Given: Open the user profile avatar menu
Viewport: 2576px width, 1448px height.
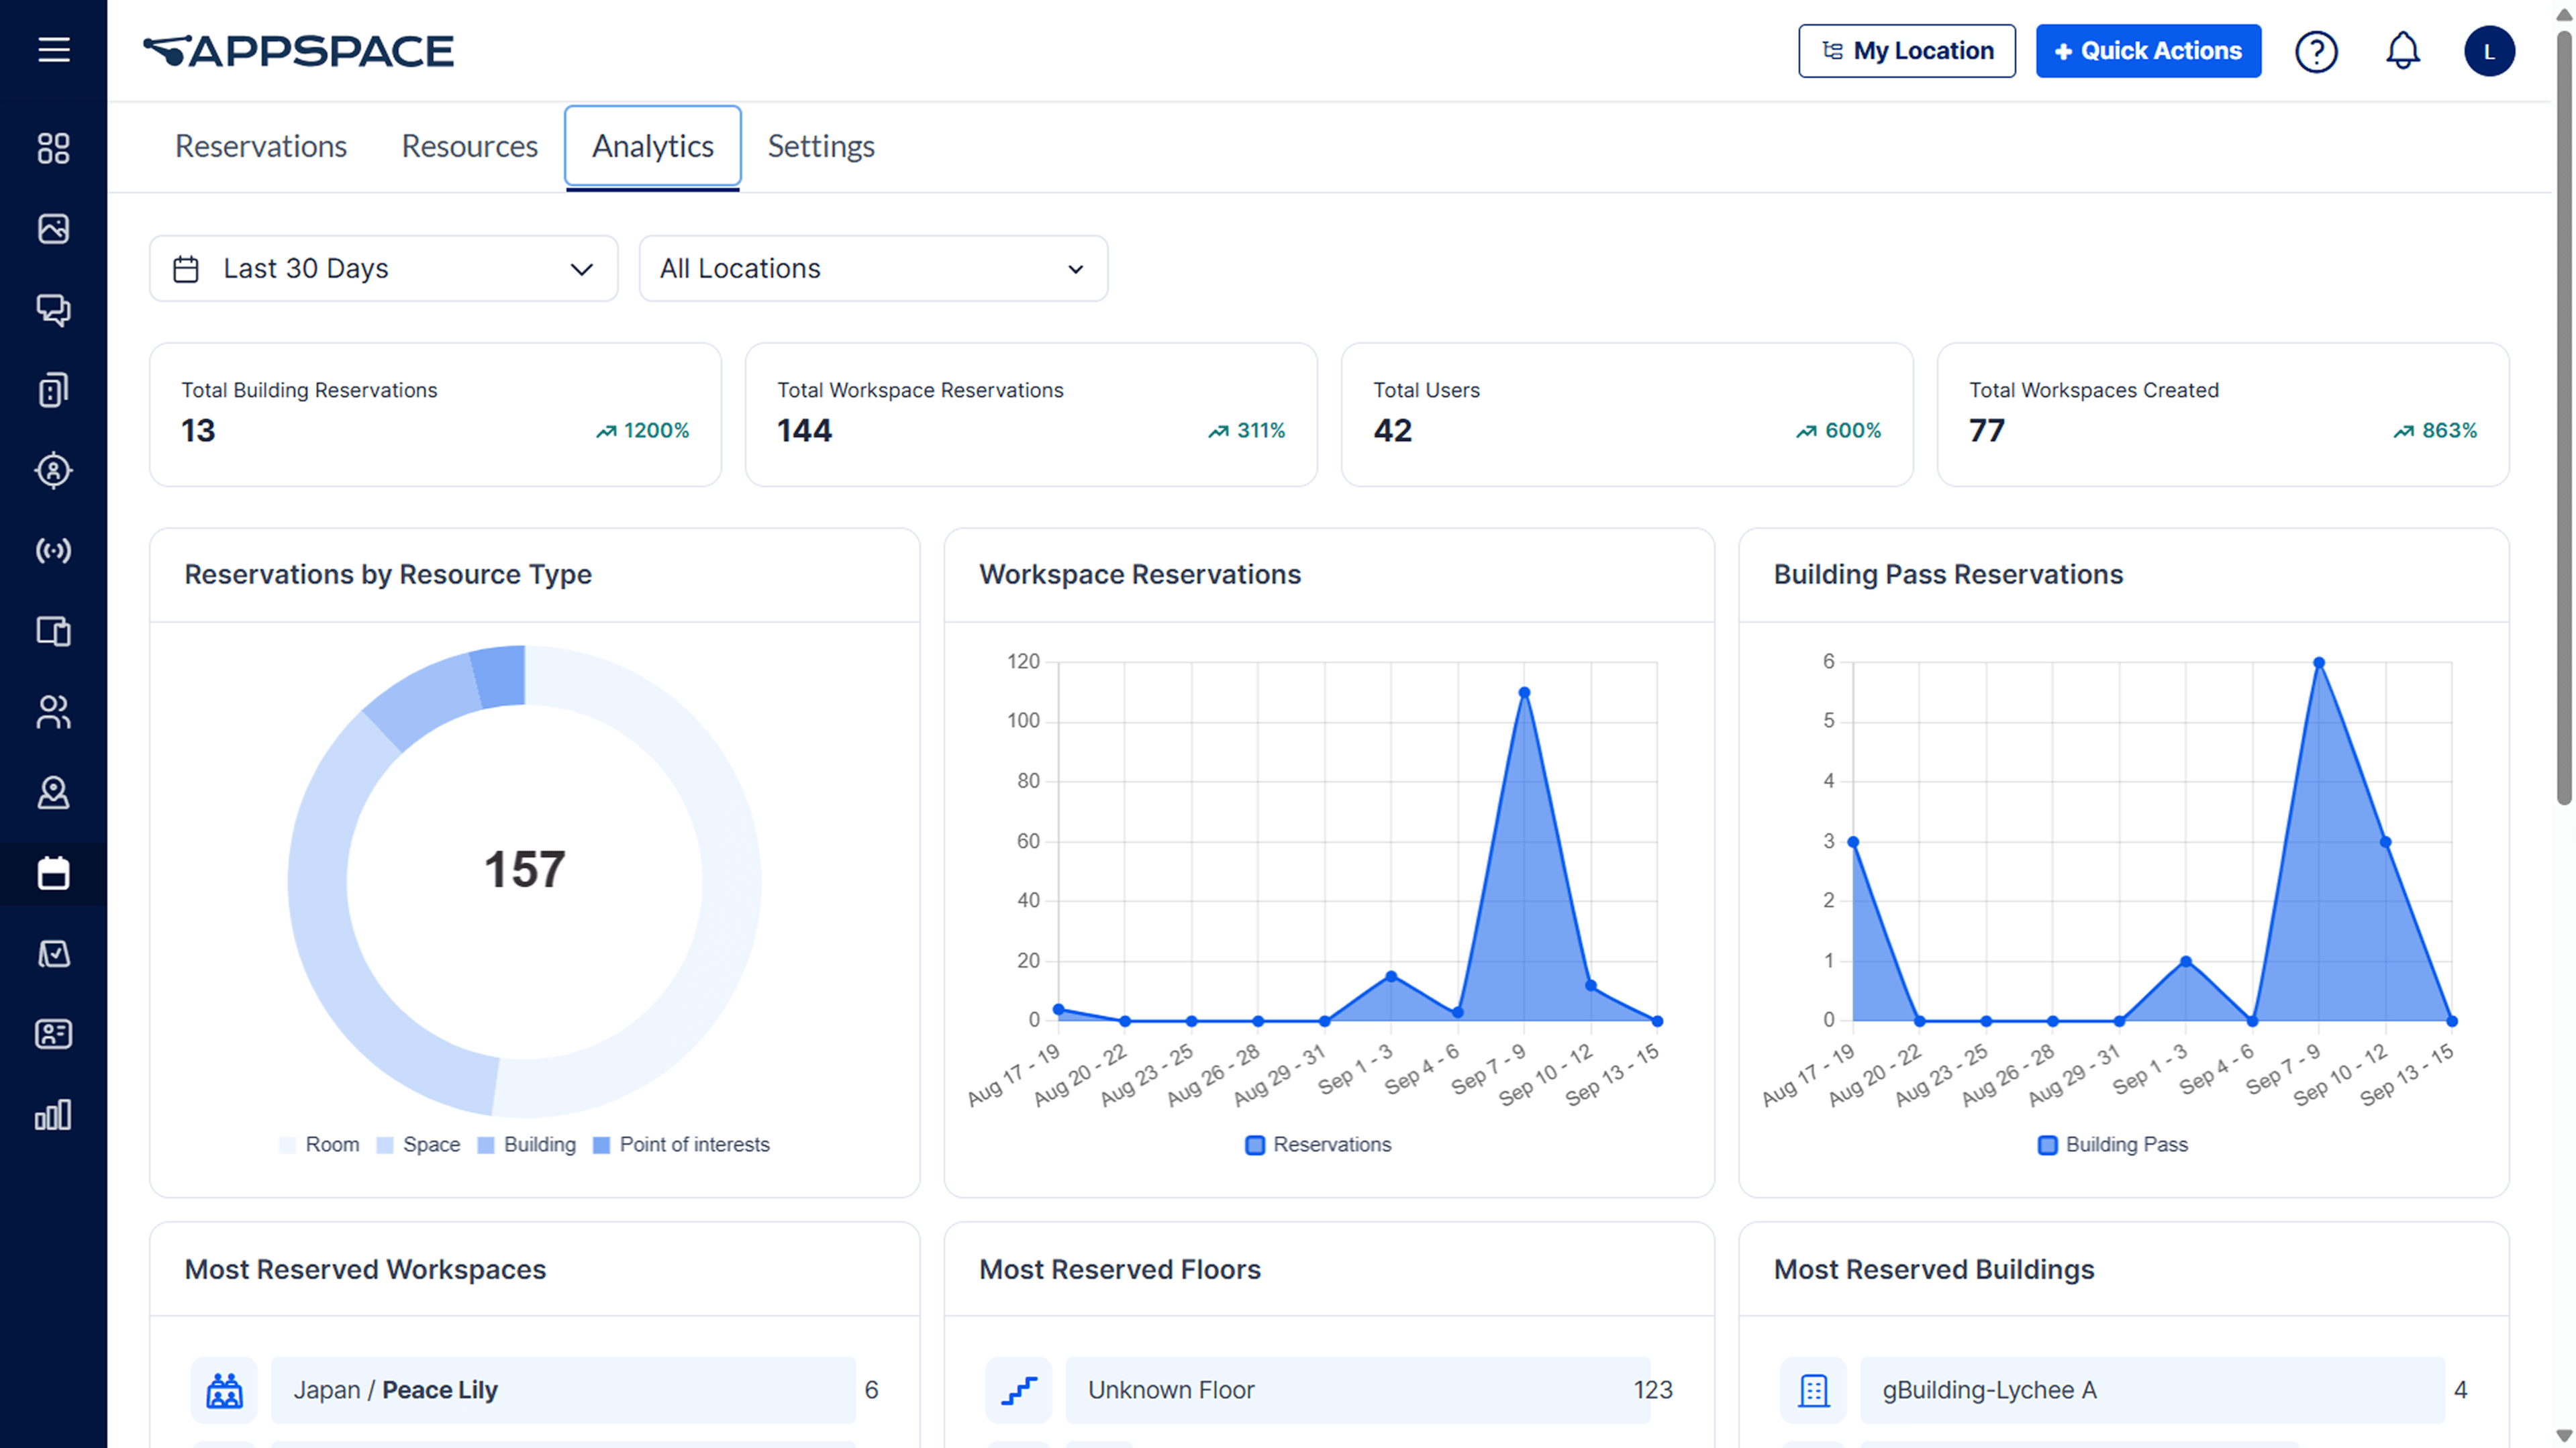Looking at the screenshot, I should pos(2488,51).
